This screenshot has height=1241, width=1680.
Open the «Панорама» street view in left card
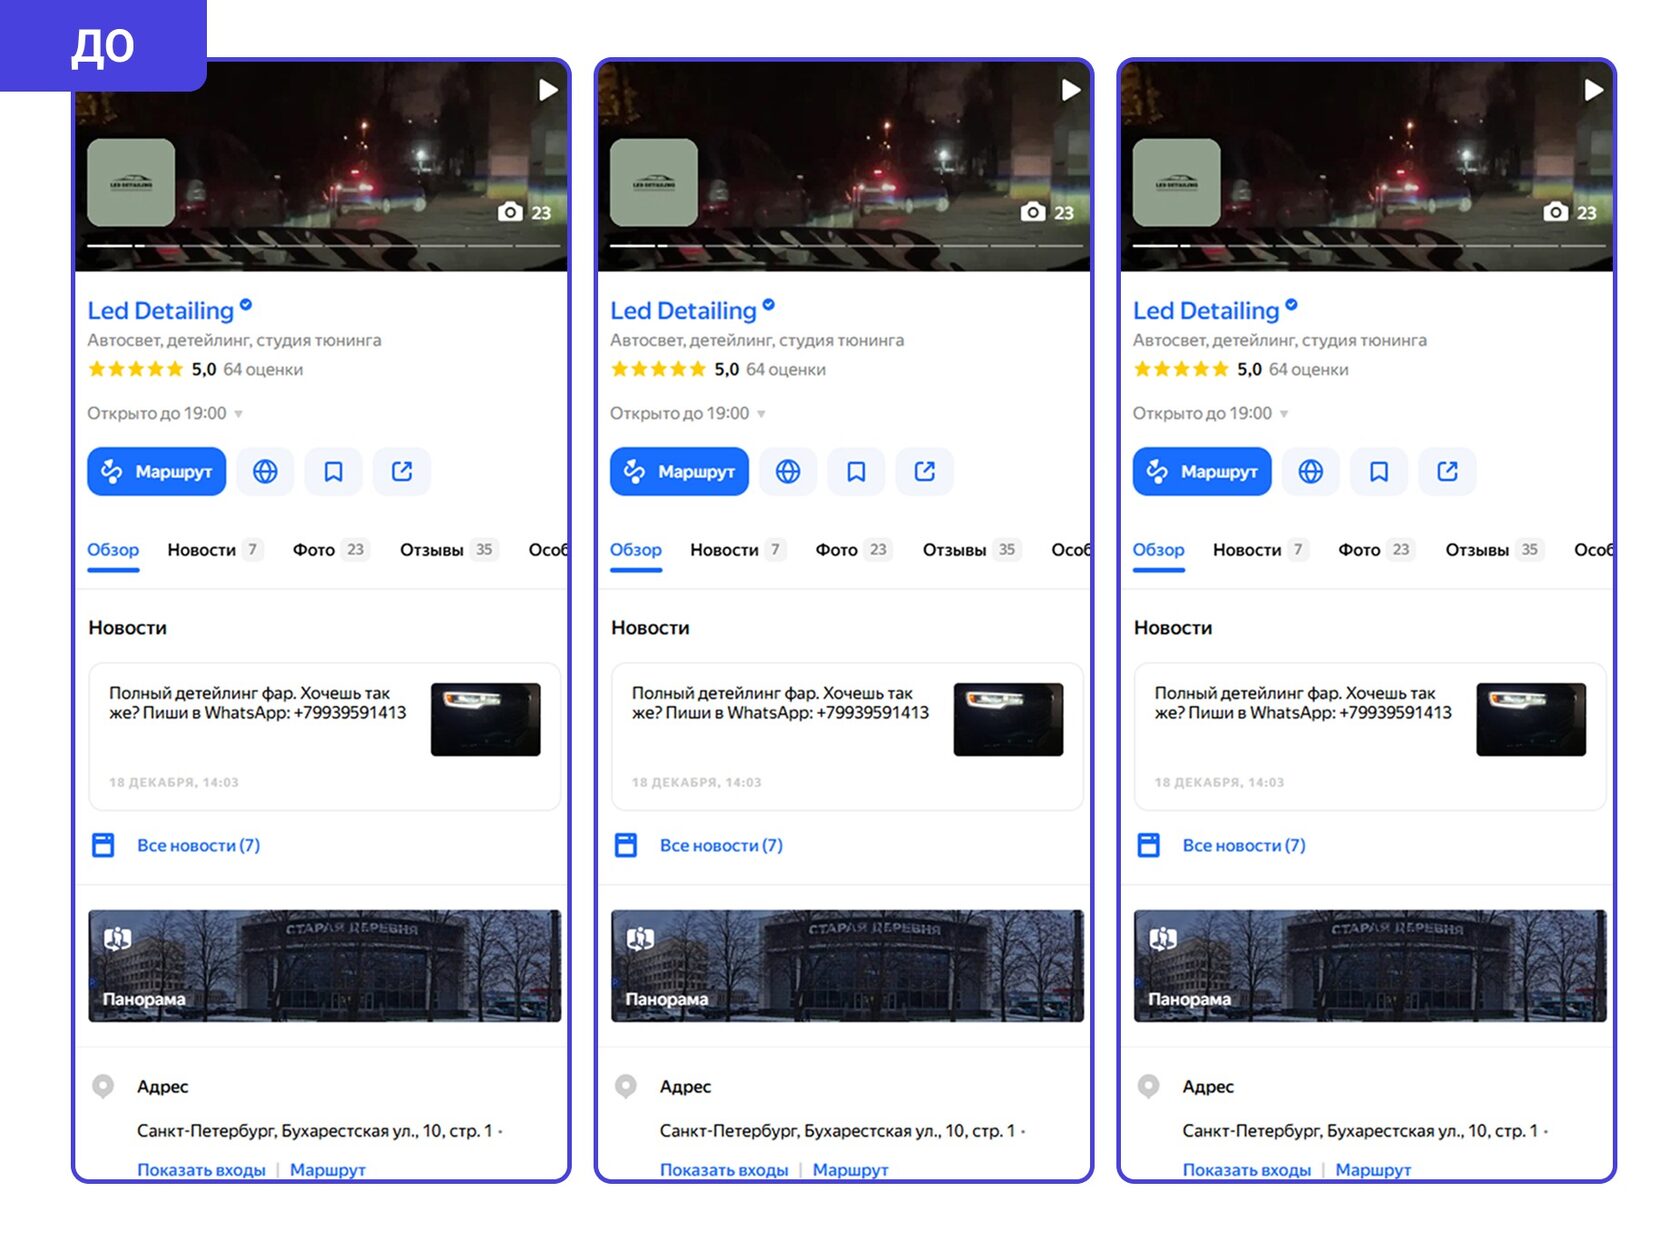(x=325, y=966)
